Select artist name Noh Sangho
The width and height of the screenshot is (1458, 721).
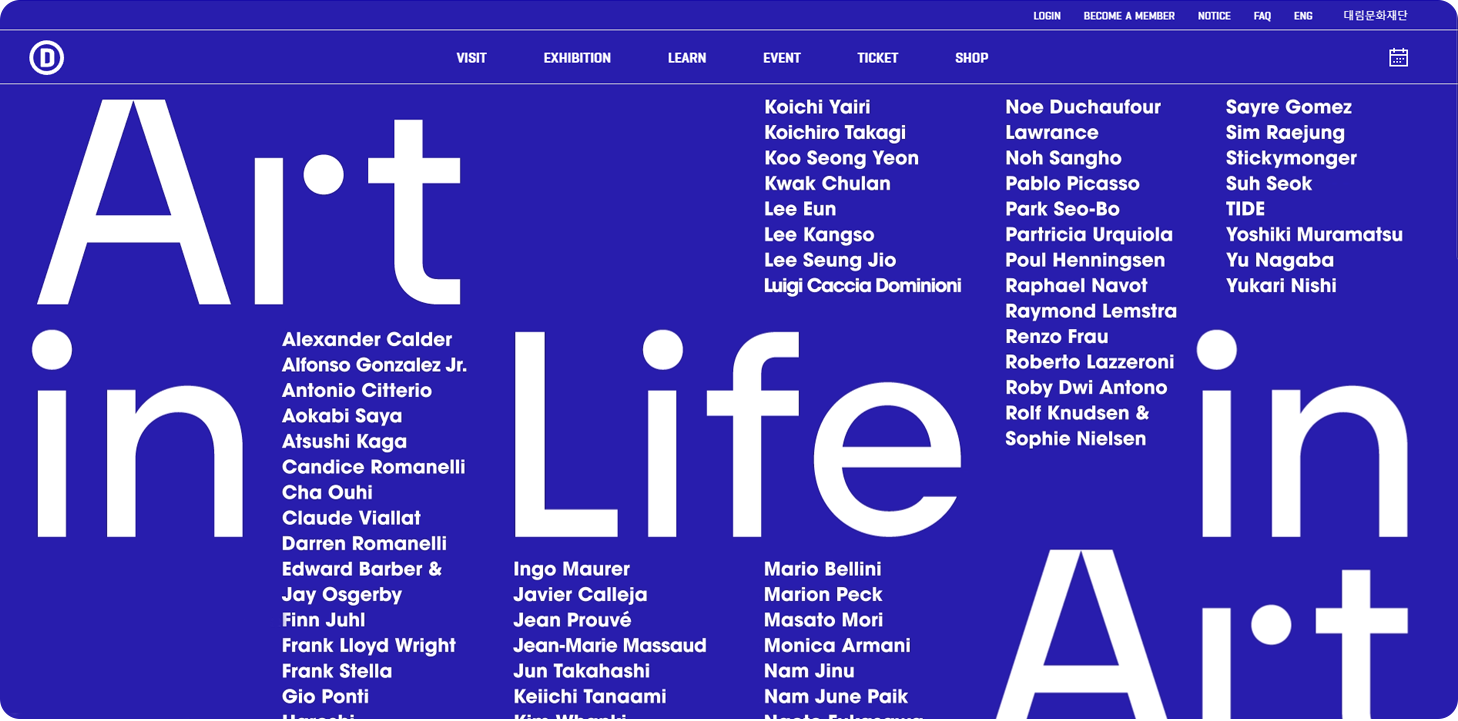(x=1063, y=158)
